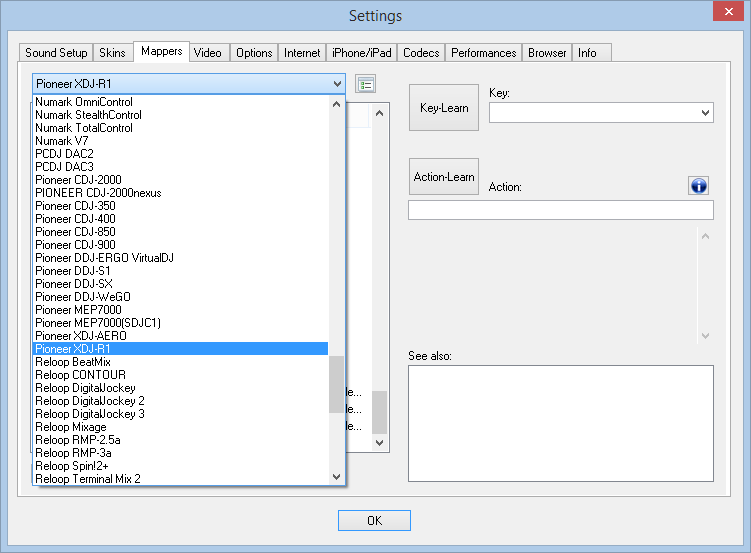Click the action description scroll-up arrow
The image size is (751, 553).
click(x=705, y=236)
